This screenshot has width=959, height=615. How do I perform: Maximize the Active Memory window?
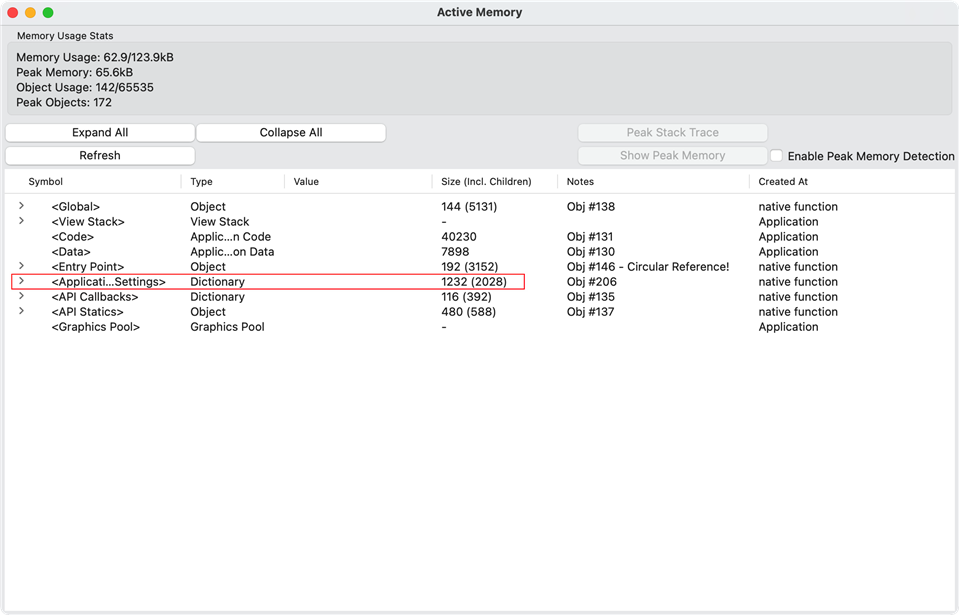click(x=48, y=12)
